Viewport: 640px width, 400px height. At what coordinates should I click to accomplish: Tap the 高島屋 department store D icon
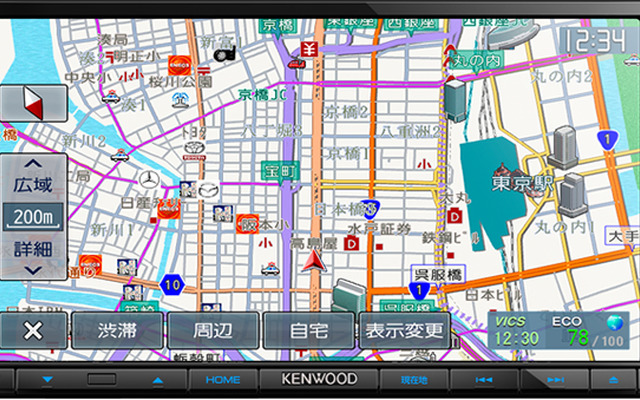click(x=351, y=244)
